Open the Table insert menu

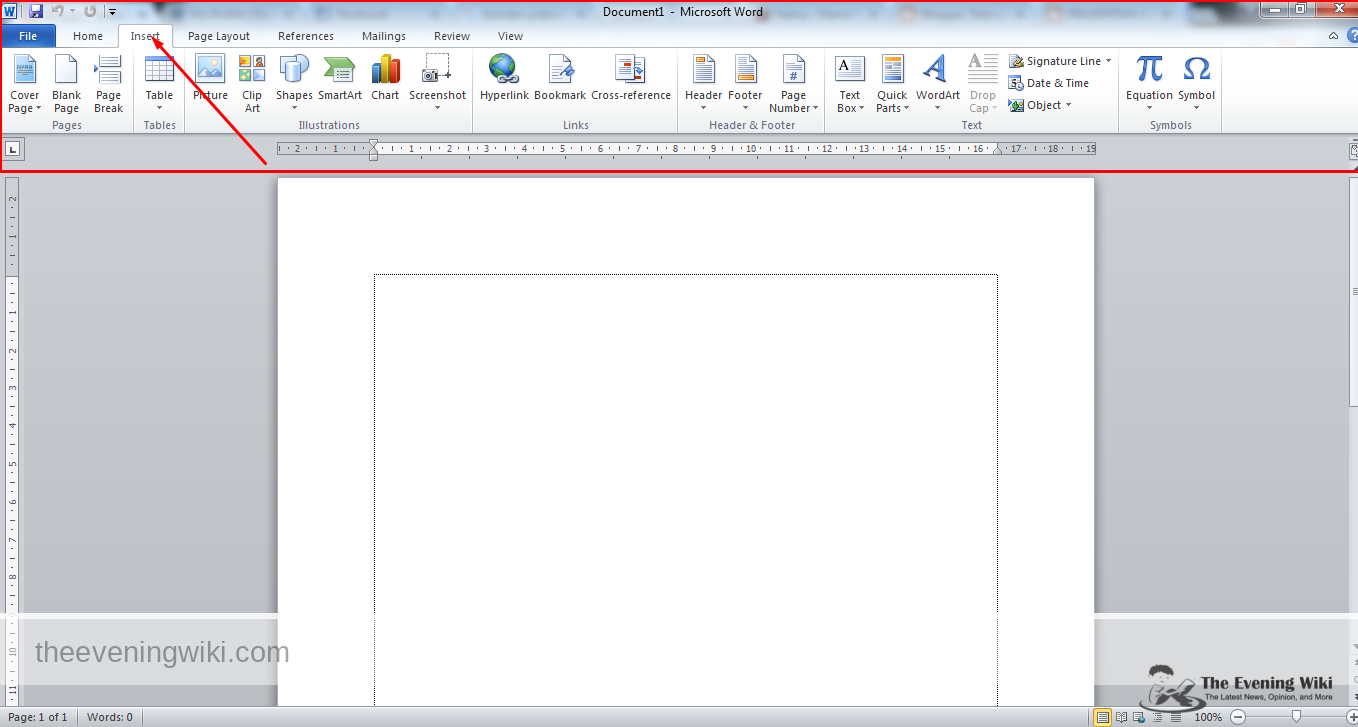[x=159, y=84]
